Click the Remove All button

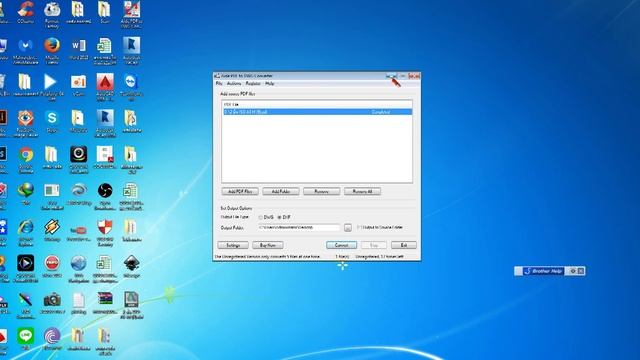coord(362,191)
